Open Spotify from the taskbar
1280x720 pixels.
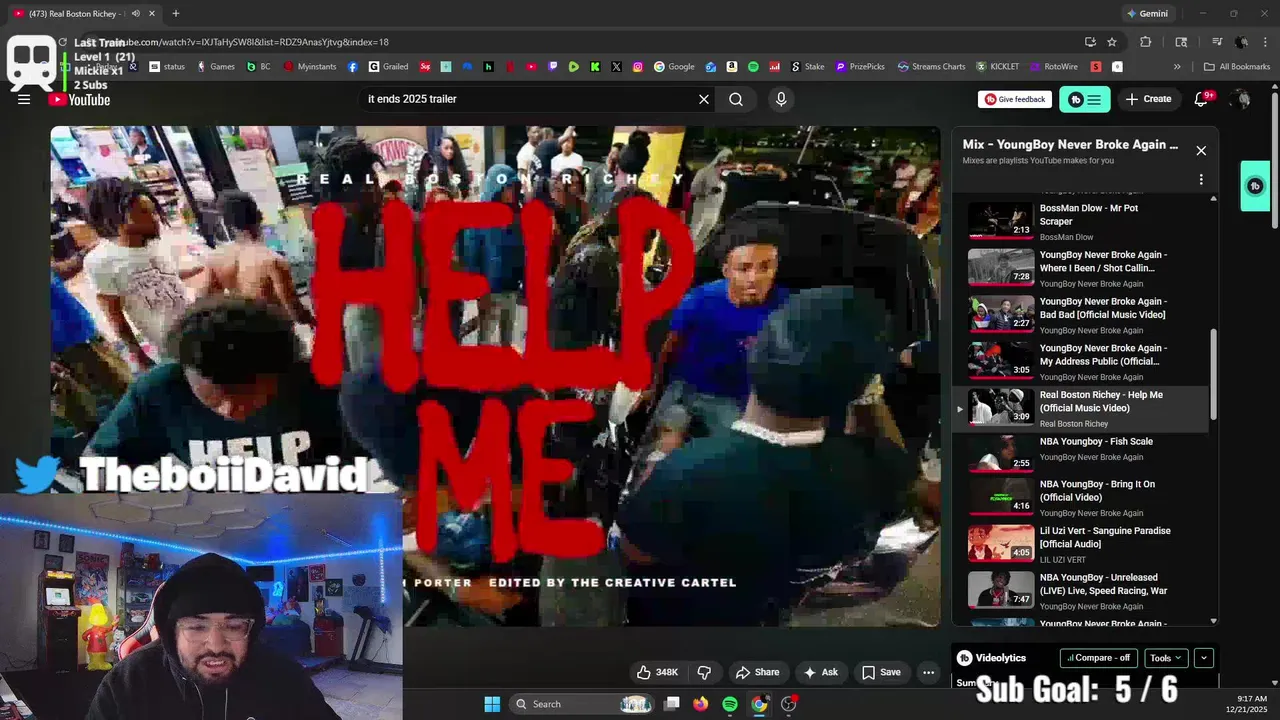[730, 704]
